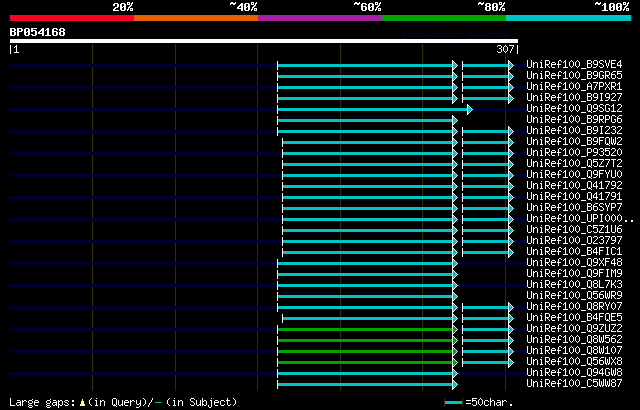Click the ~60% label above the color scale
Screen dimensions: 640x410
pos(367,7)
